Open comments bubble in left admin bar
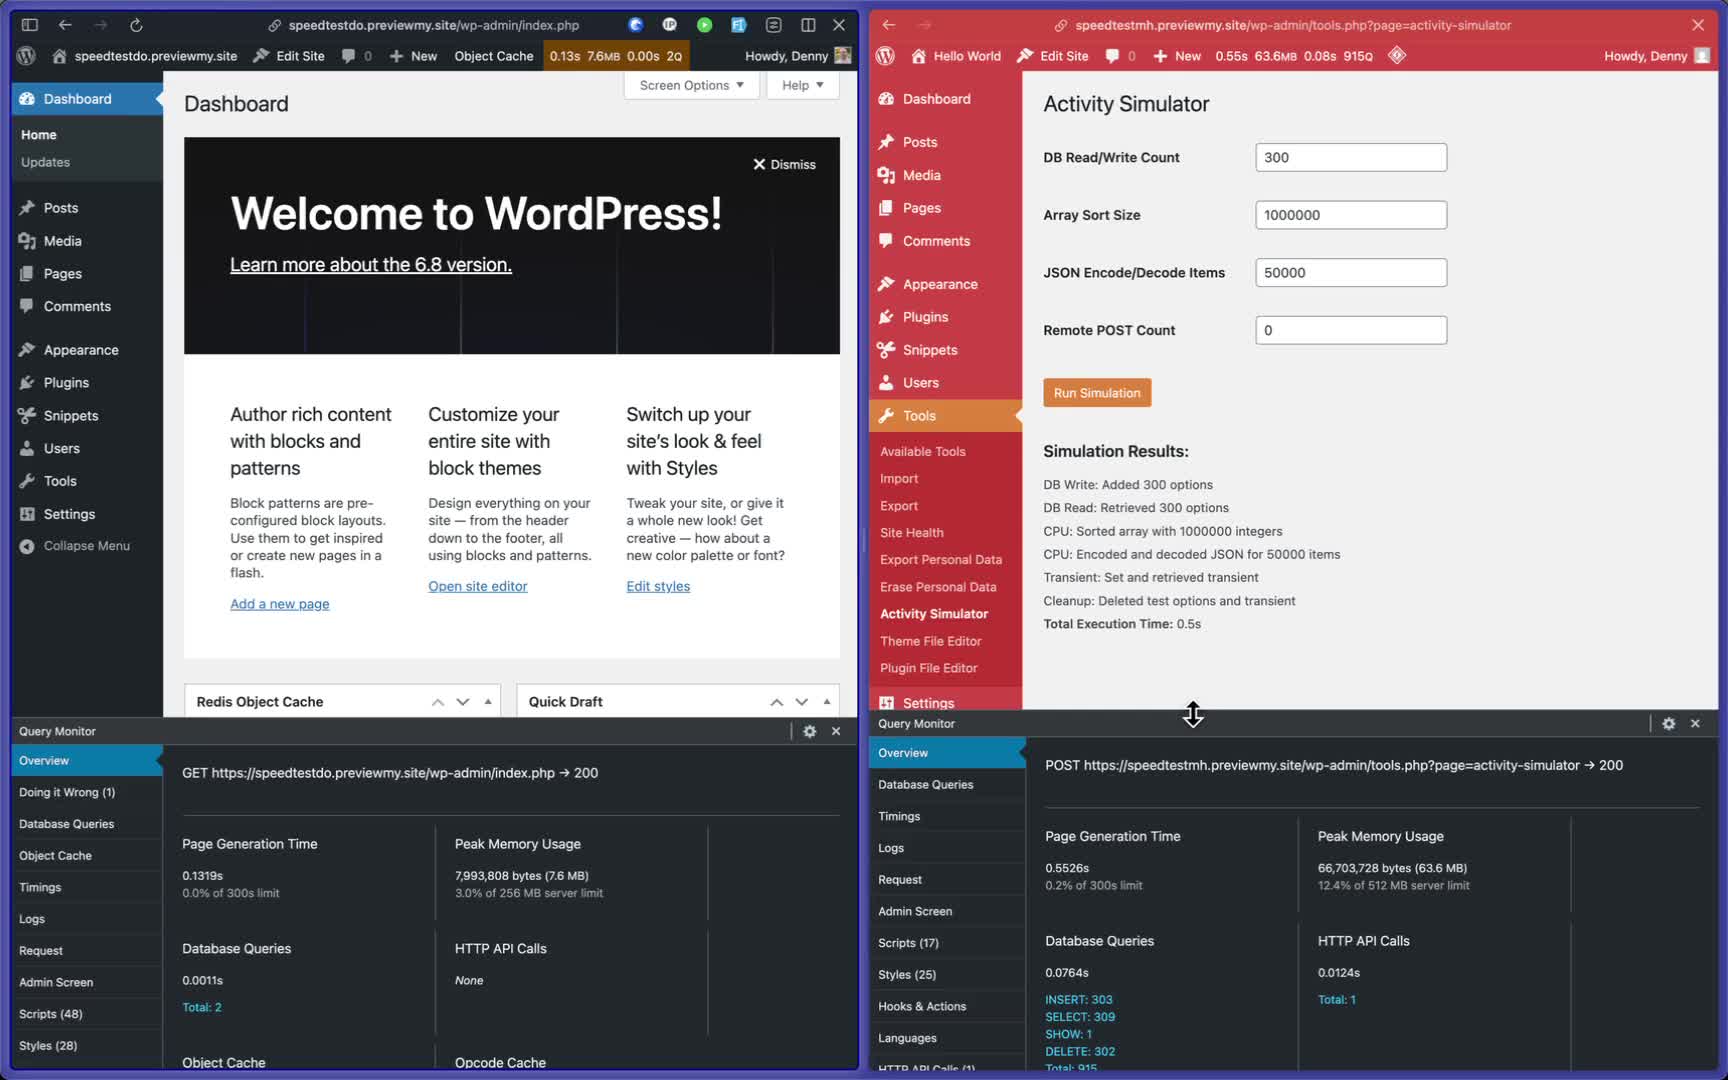 tap(356, 56)
